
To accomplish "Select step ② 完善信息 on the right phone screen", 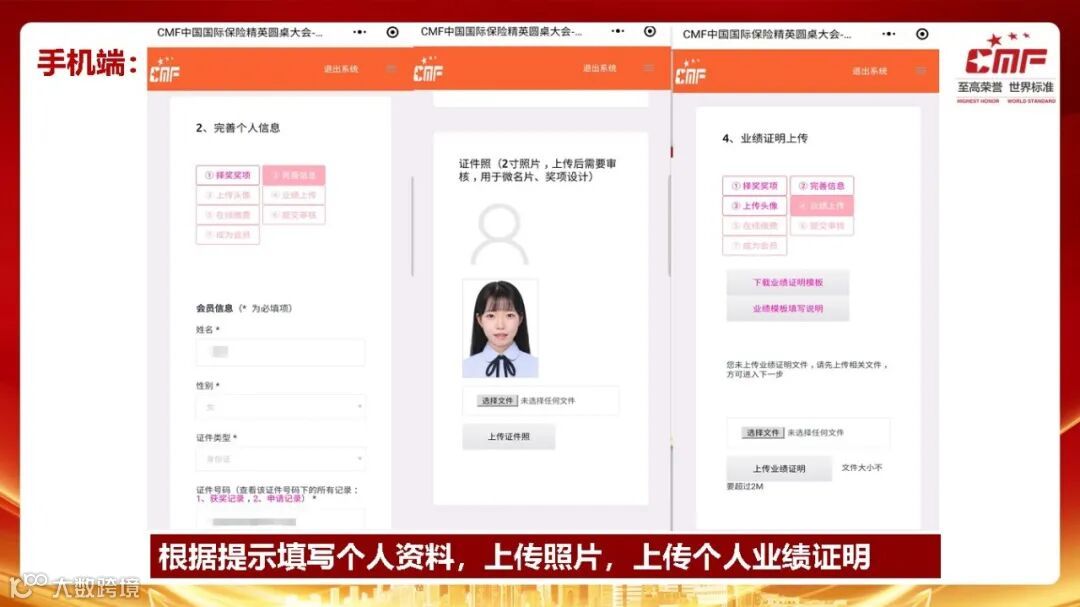I will 822,185.
